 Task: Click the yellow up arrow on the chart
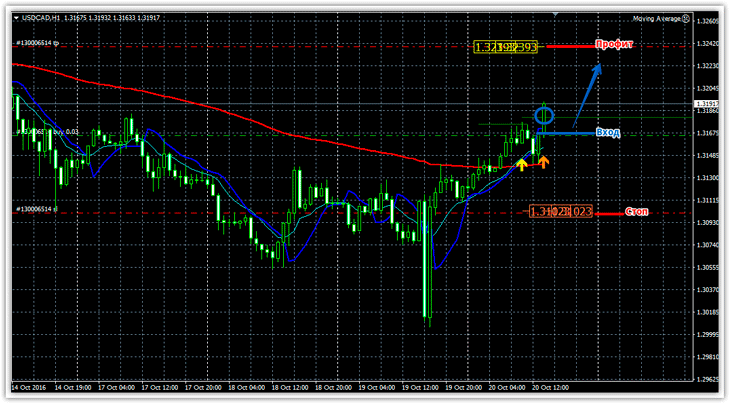point(521,161)
